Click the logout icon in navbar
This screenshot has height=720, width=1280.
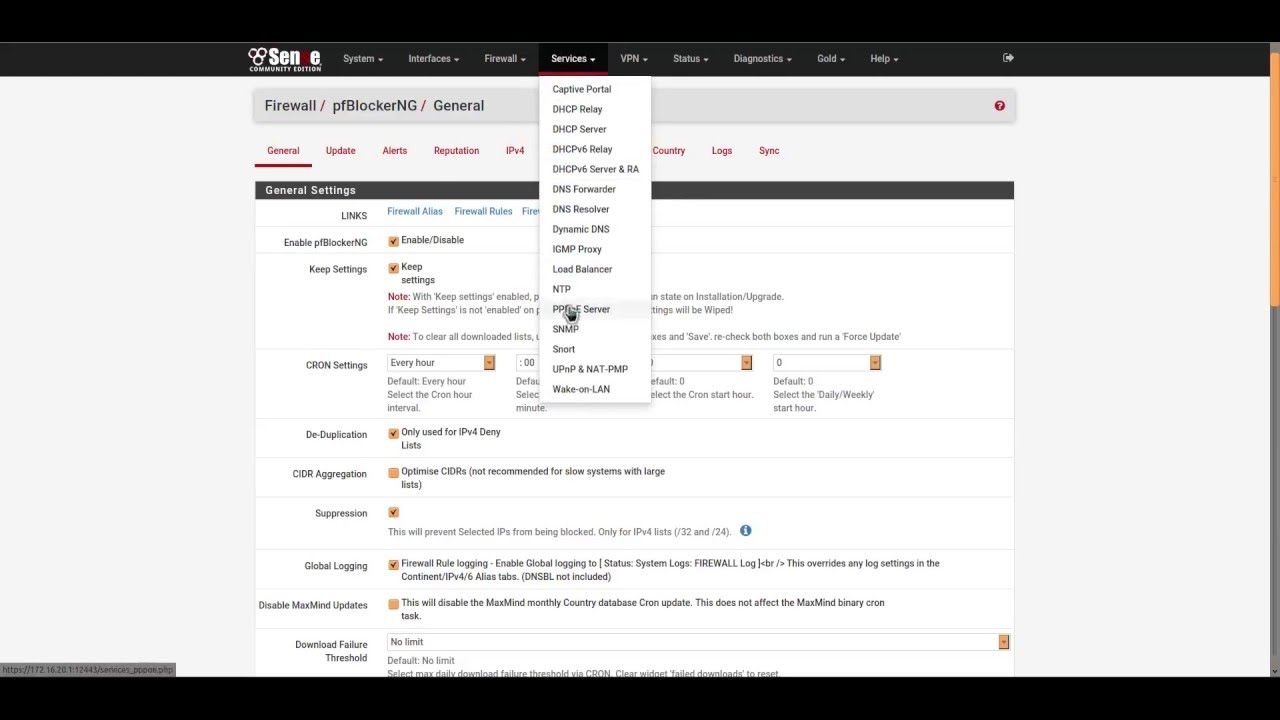click(1008, 58)
